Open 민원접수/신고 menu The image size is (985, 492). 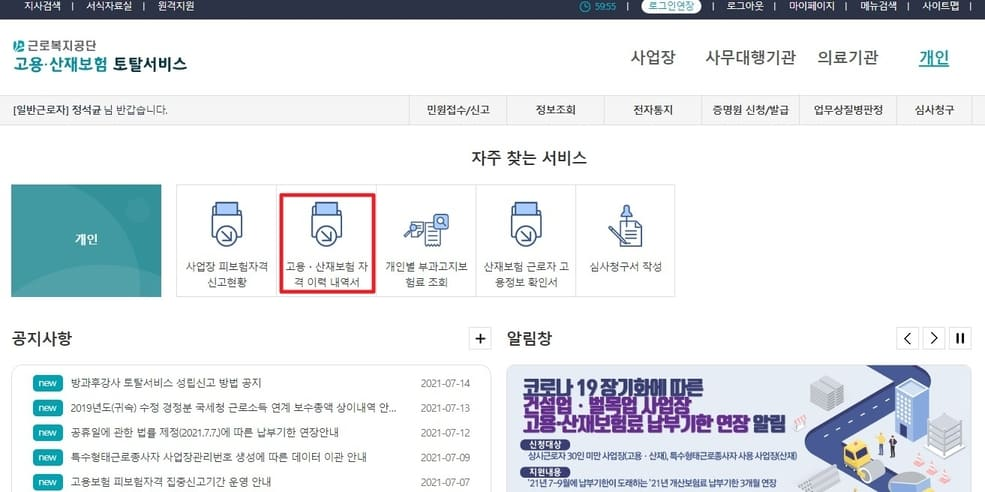click(458, 110)
